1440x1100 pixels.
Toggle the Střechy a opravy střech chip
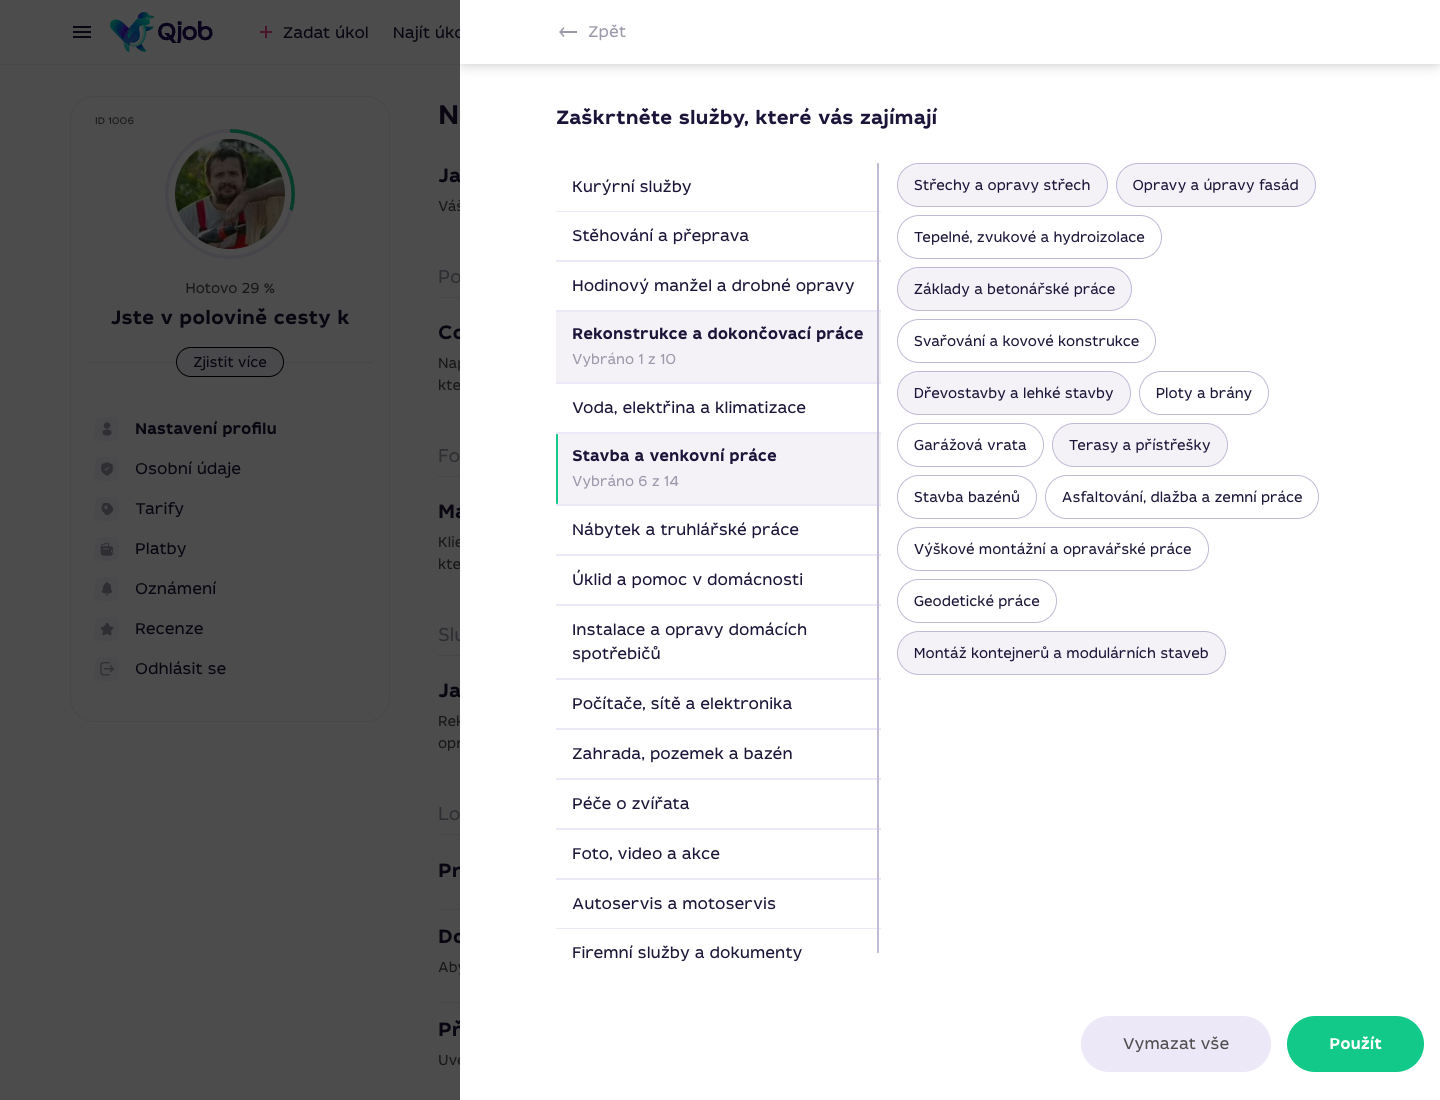1002,185
